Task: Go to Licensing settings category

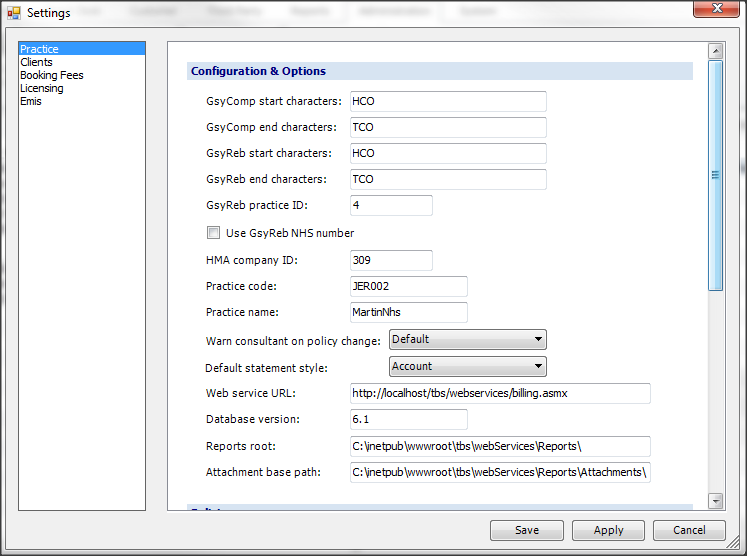Action: [x=42, y=88]
